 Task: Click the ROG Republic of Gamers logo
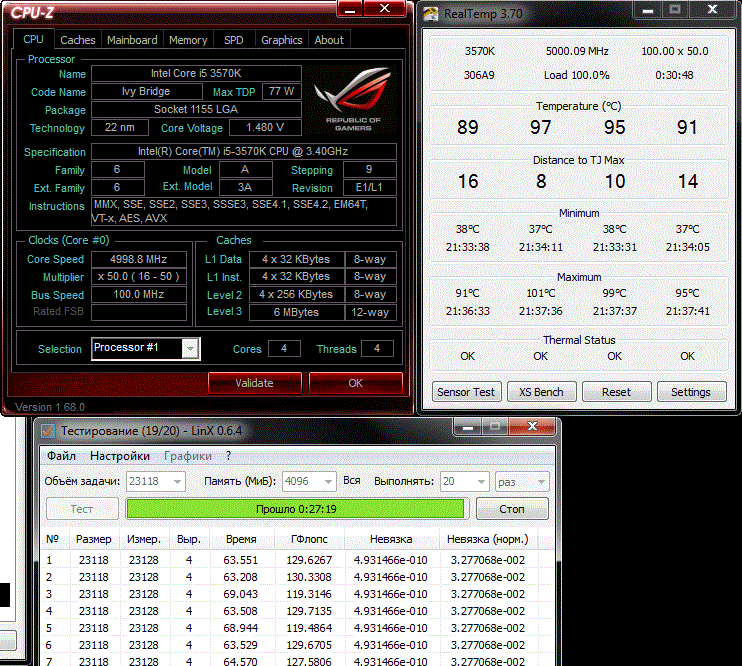click(353, 99)
